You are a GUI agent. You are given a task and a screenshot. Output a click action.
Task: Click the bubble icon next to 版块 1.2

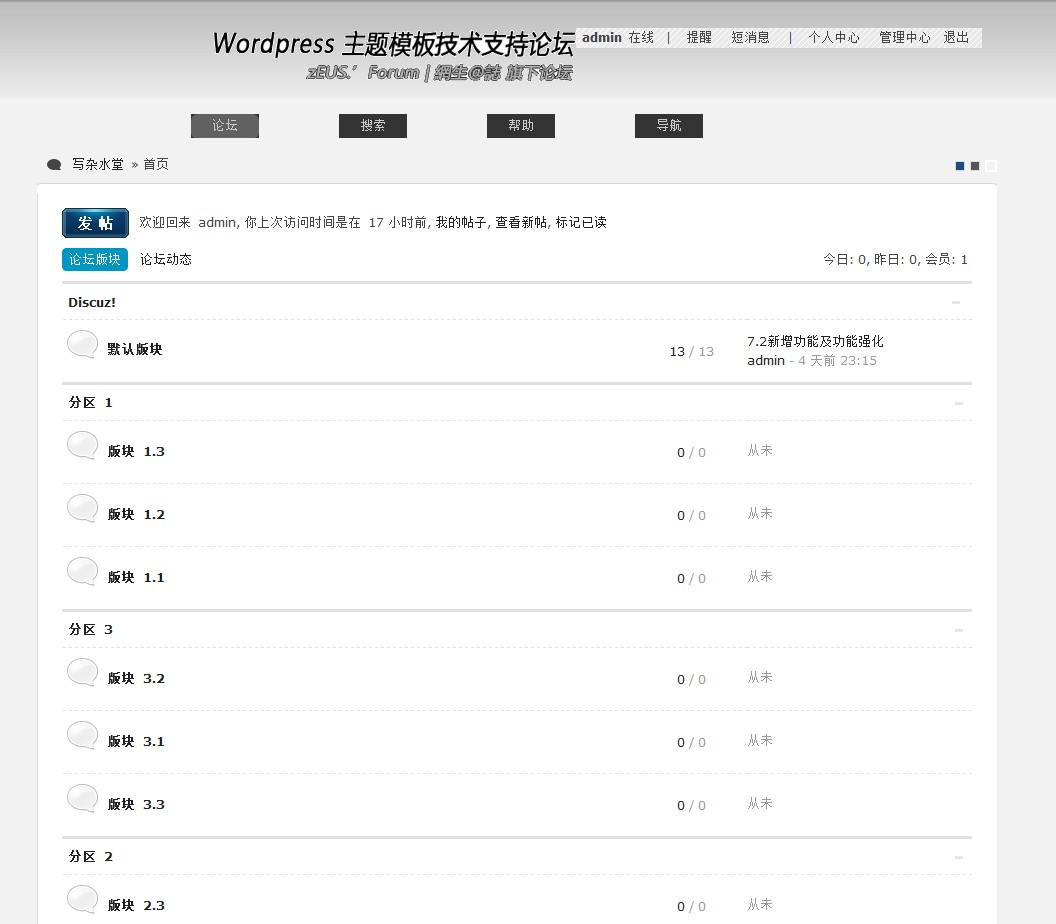pos(83,508)
